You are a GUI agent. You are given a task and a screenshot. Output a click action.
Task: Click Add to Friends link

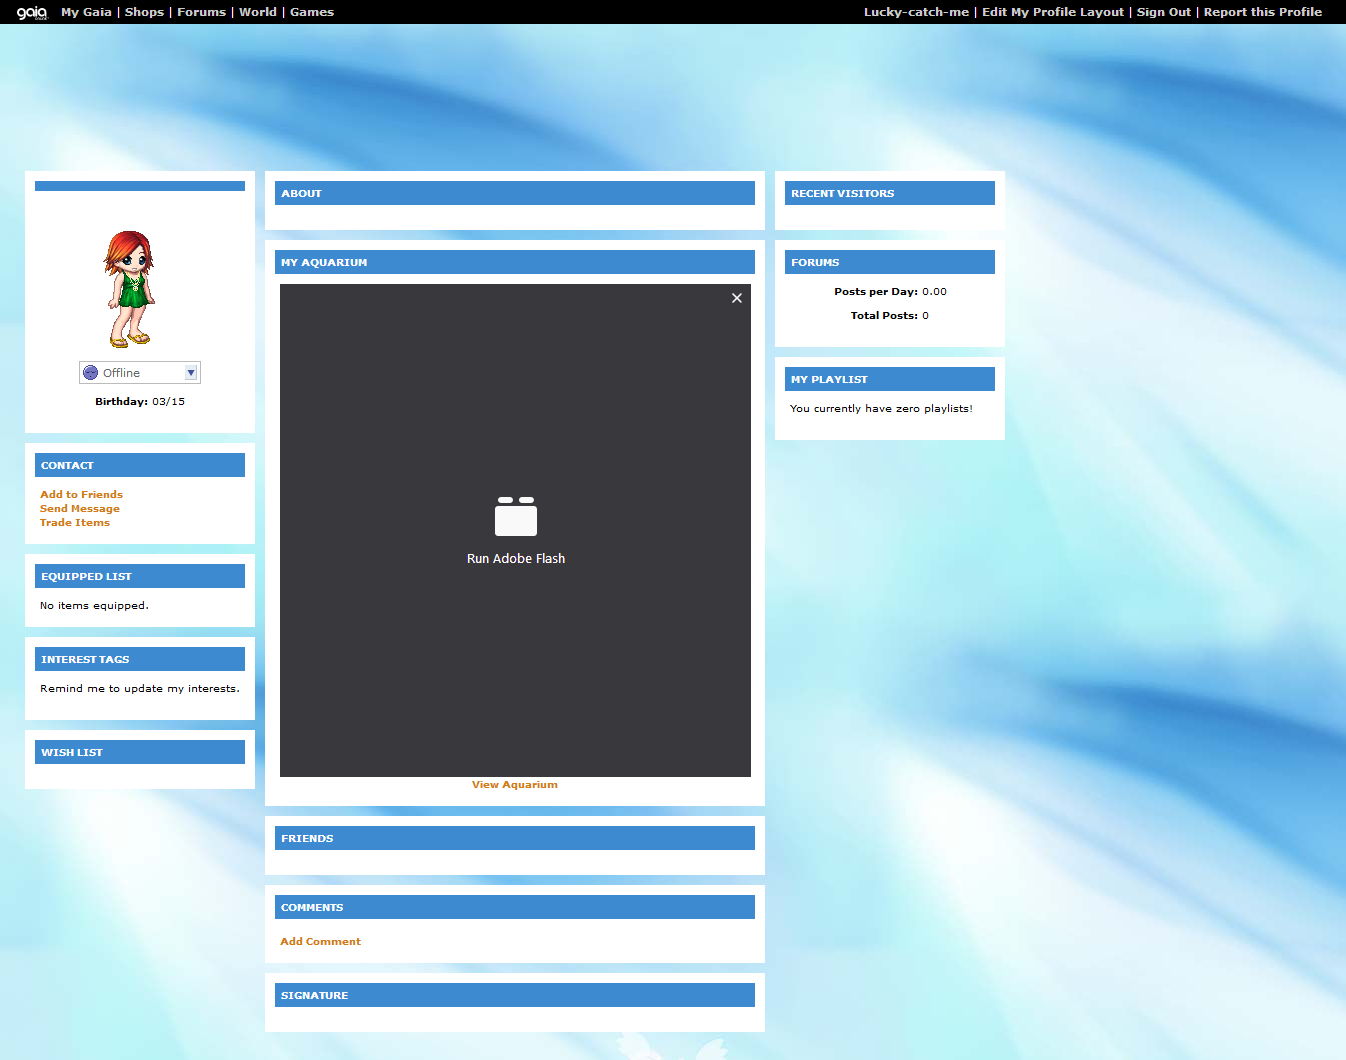pyautogui.click(x=81, y=494)
